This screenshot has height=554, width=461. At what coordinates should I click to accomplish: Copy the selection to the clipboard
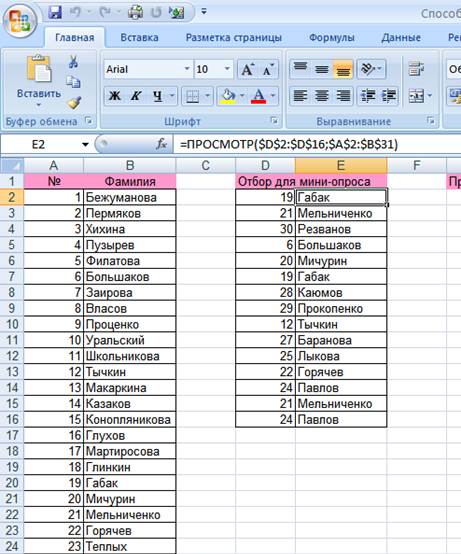(73, 82)
